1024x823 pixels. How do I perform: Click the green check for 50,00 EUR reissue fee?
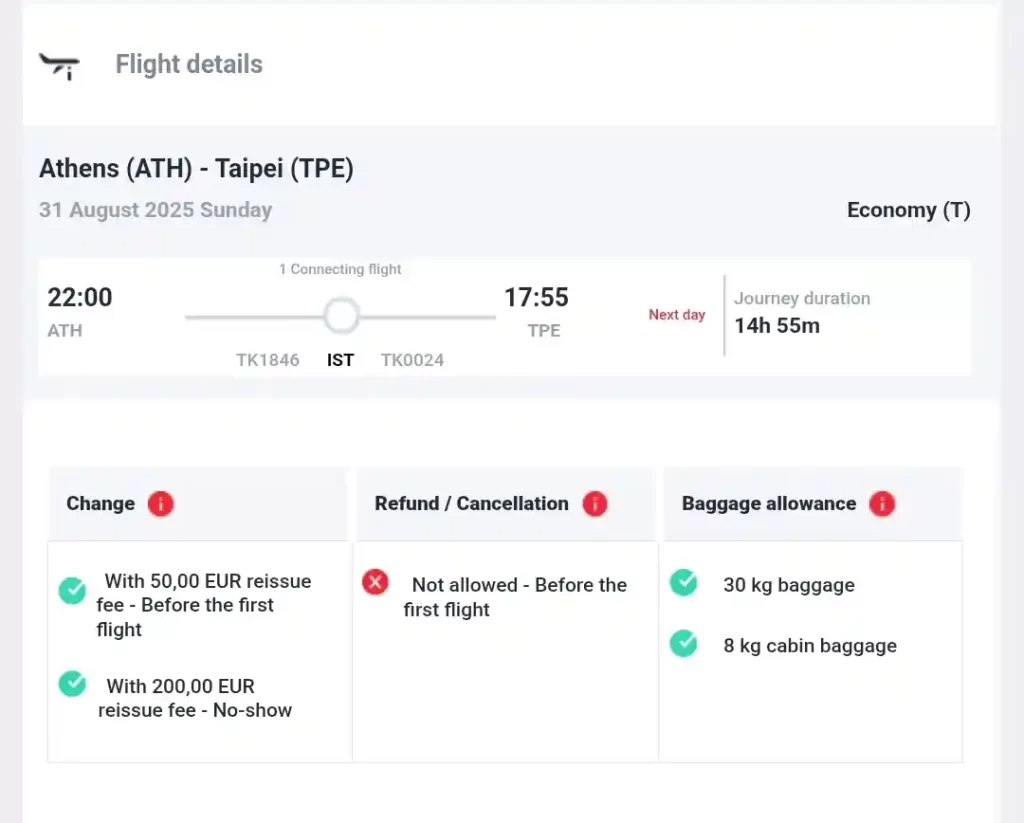click(x=72, y=590)
